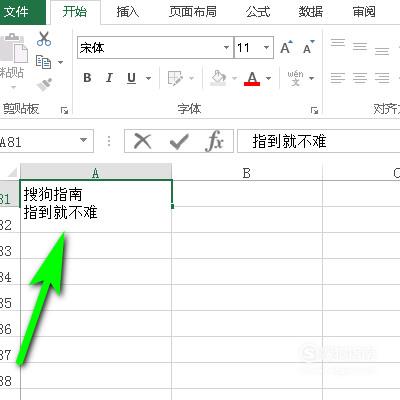This screenshot has width=400, height=400.
Task: Click the Paste clipboard icon
Action: point(14,48)
